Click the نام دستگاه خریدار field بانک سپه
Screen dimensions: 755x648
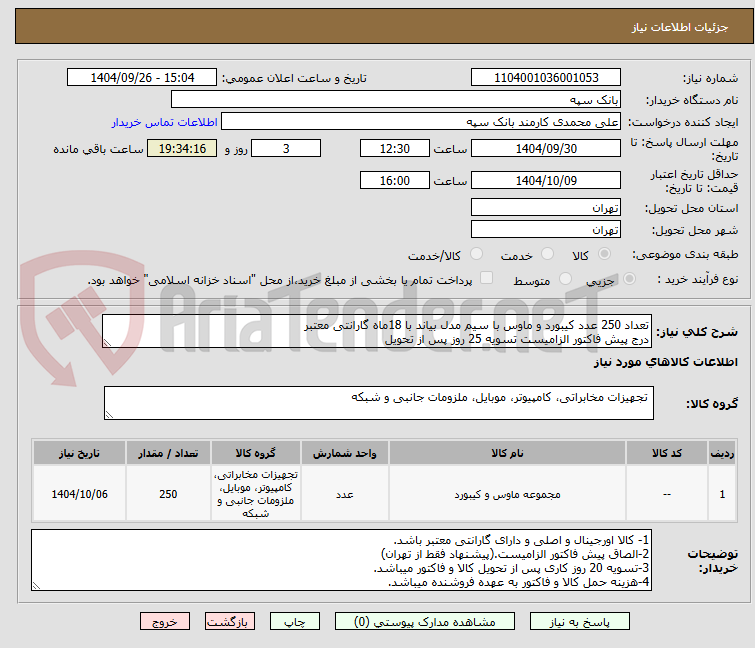(x=396, y=100)
